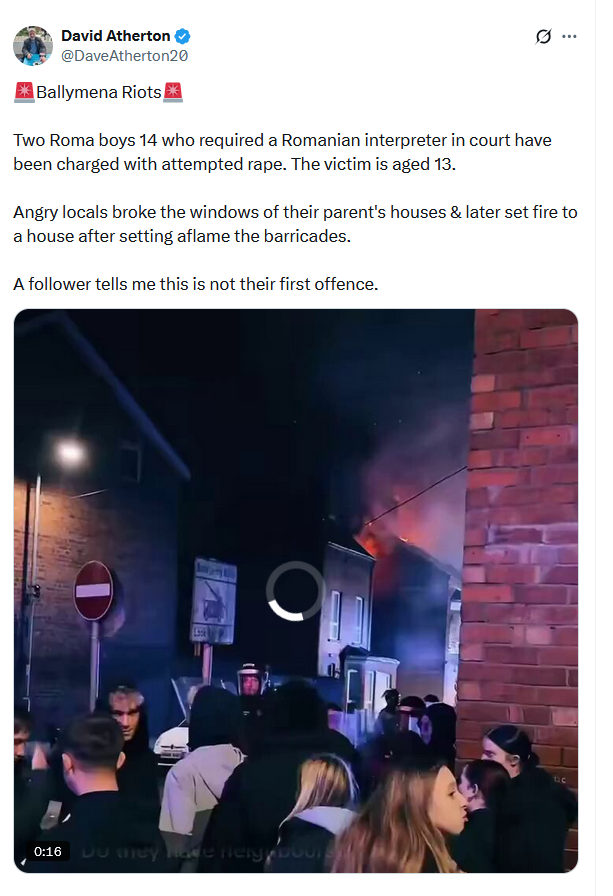Click the loading spinner on the video
613x896 pixels.
[x=295, y=591]
